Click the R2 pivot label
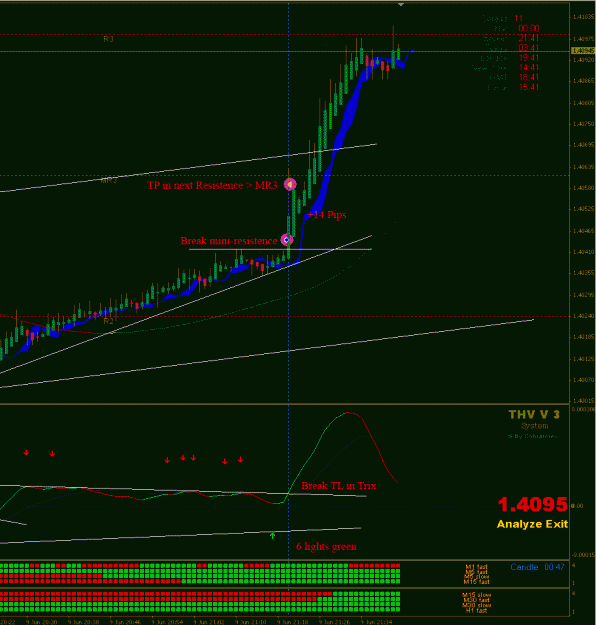Viewport: 596px width, 625px height. [x=108, y=321]
